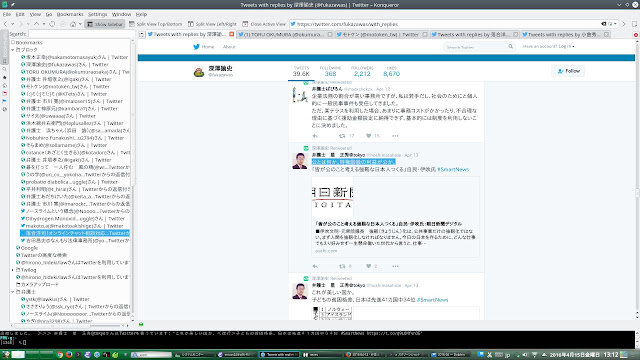Close the TORU OKUMURA tab
This screenshot has width=640, height=360.
330,35
